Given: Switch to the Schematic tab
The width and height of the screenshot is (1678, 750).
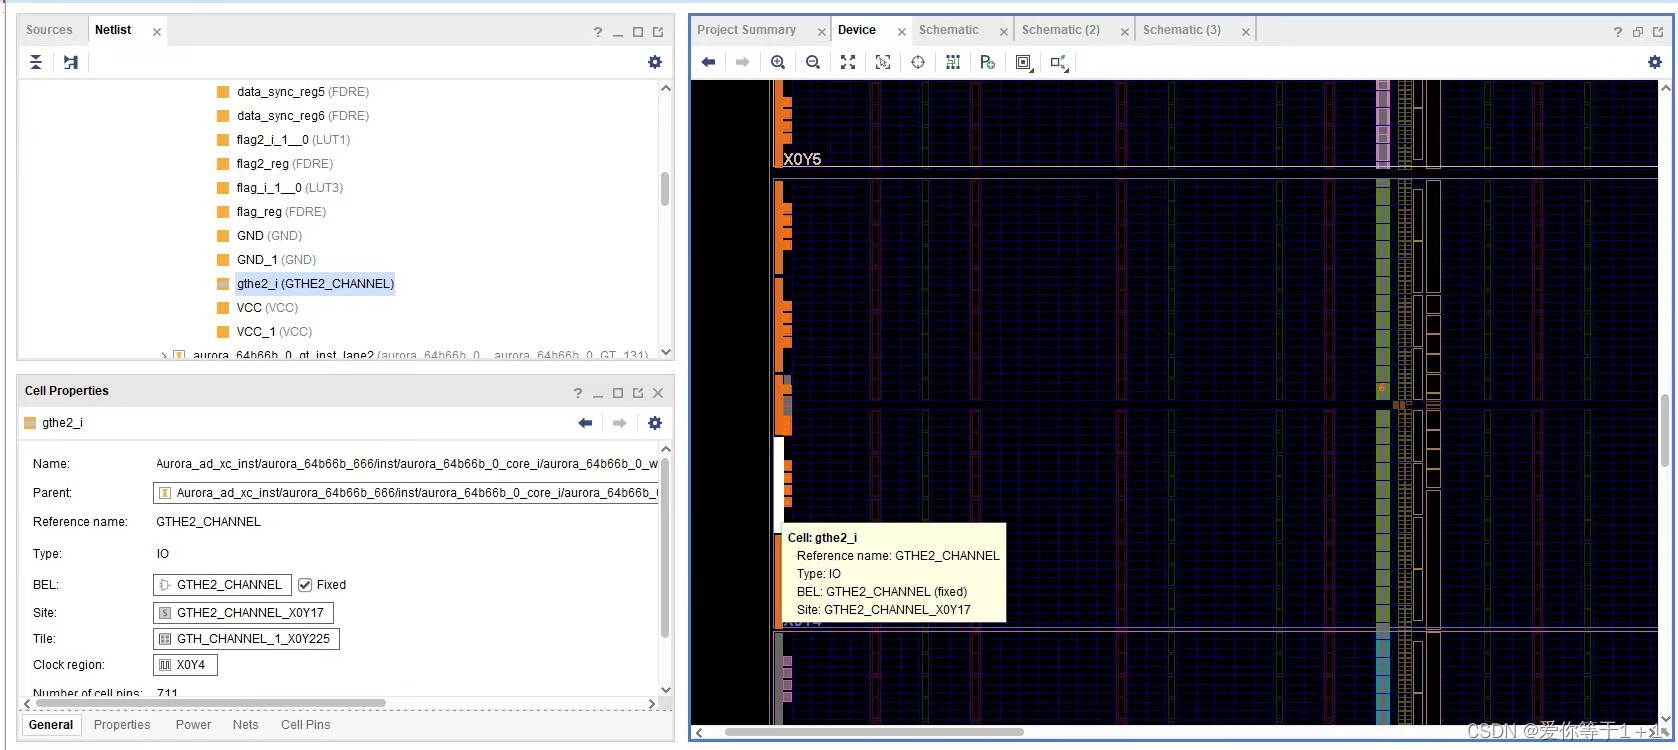Looking at the screenshot, I should (949, 30).
